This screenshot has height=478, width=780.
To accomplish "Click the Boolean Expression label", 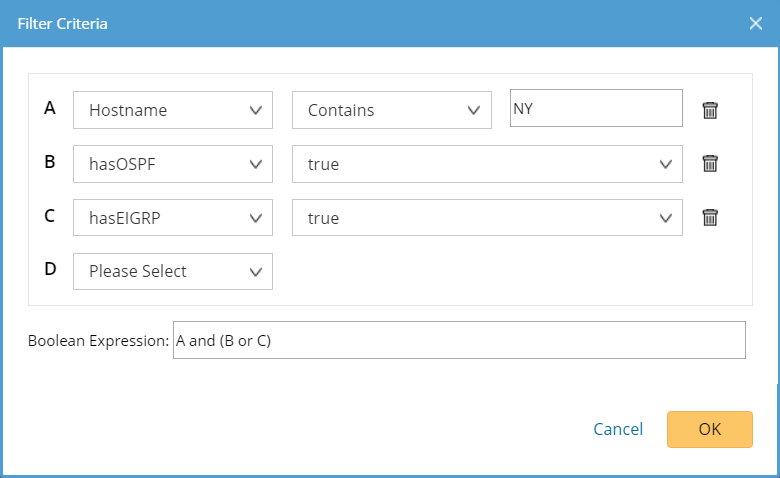I will pyautogui.click(x=98, y=341).
